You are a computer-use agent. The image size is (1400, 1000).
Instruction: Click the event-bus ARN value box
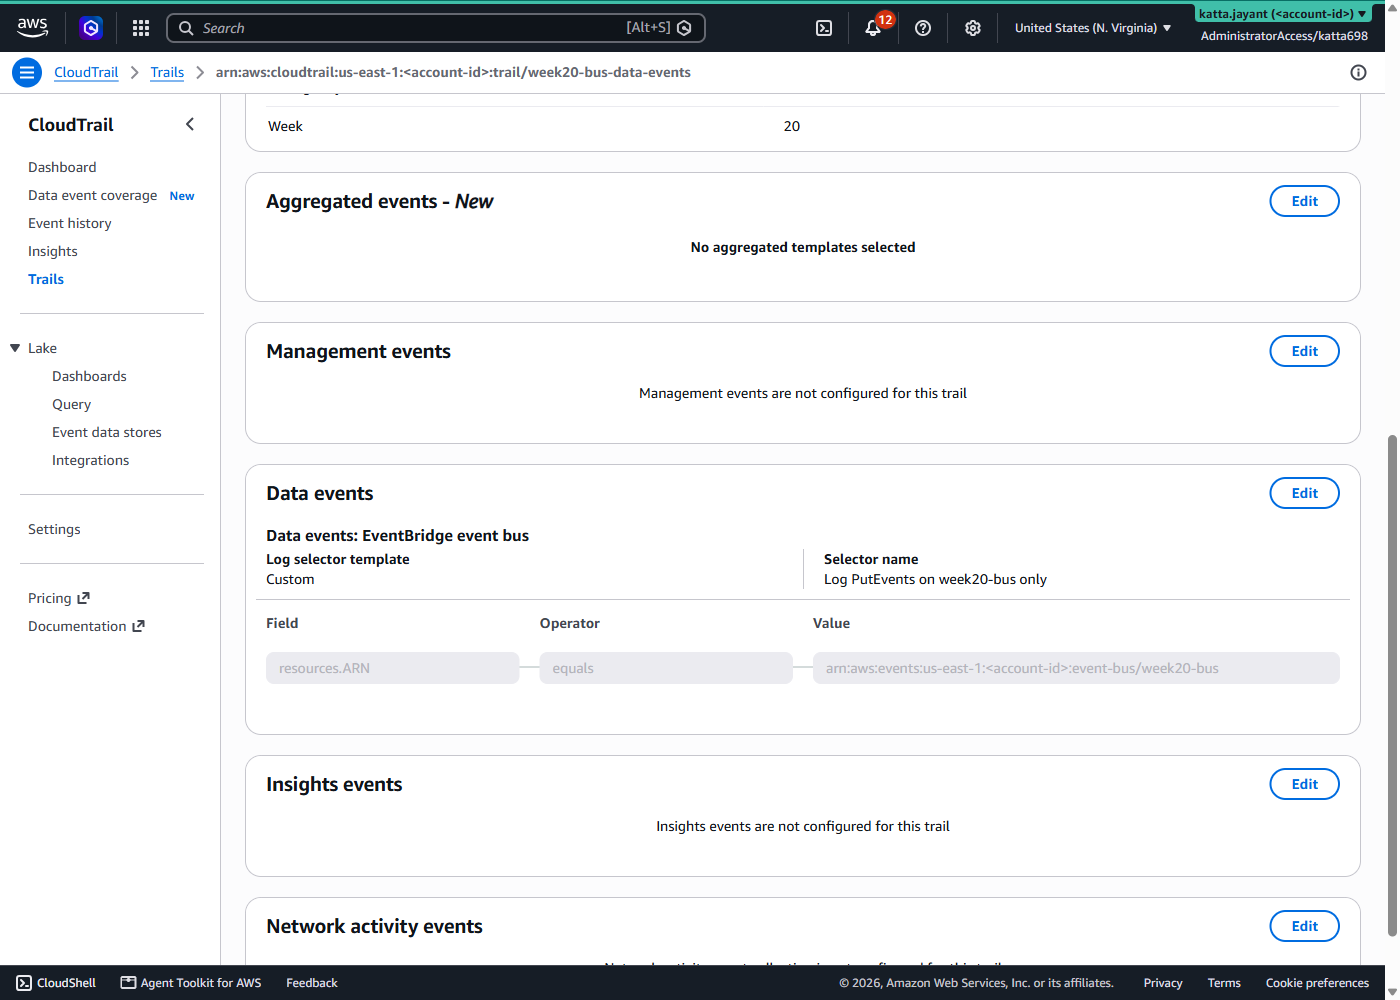click(1076, 668)
